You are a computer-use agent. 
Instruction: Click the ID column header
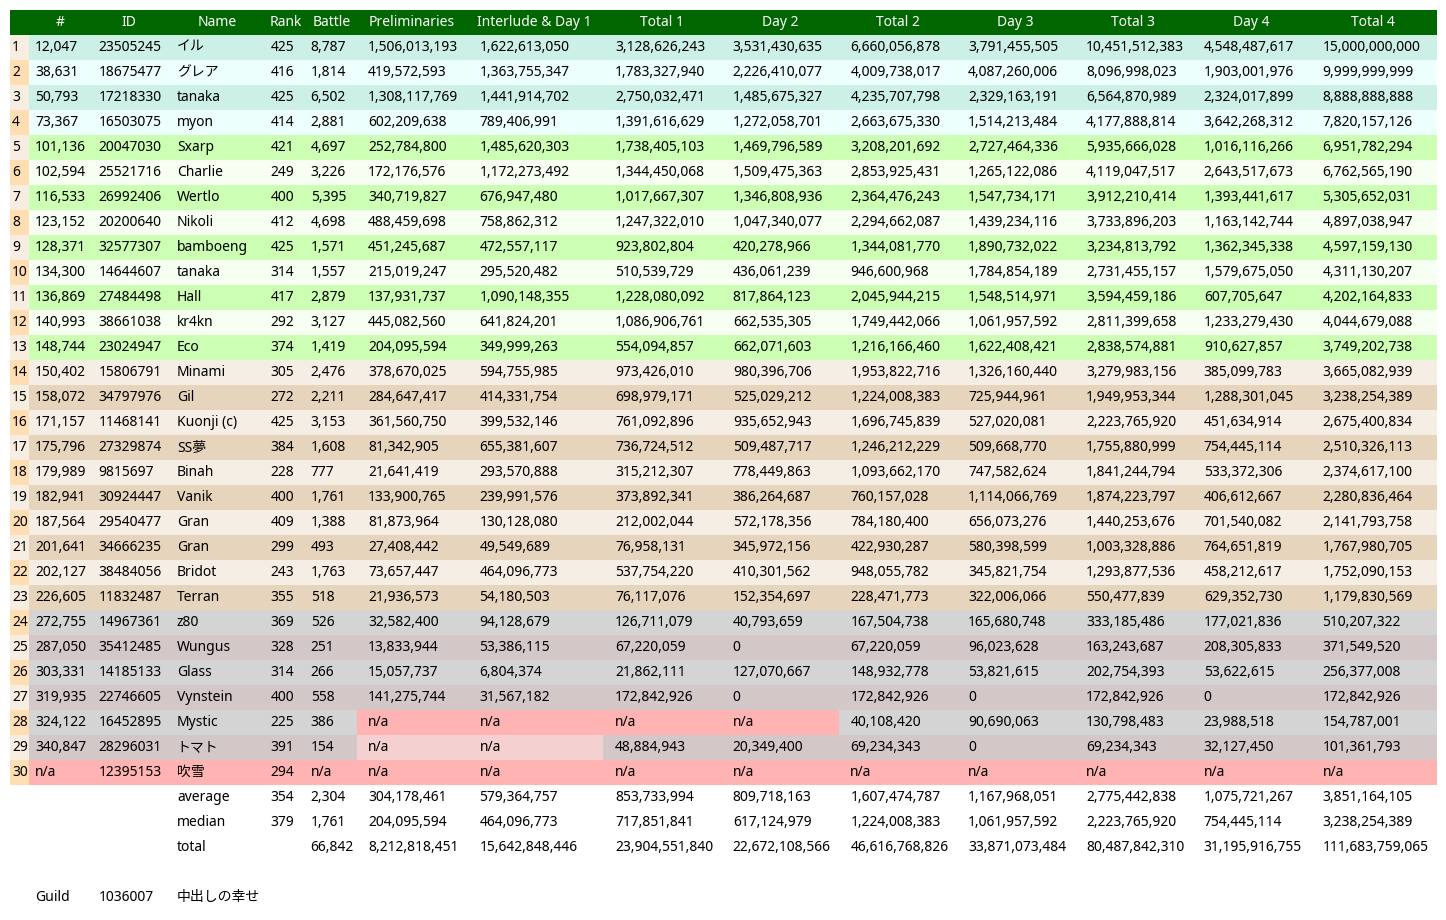(128, 21)
